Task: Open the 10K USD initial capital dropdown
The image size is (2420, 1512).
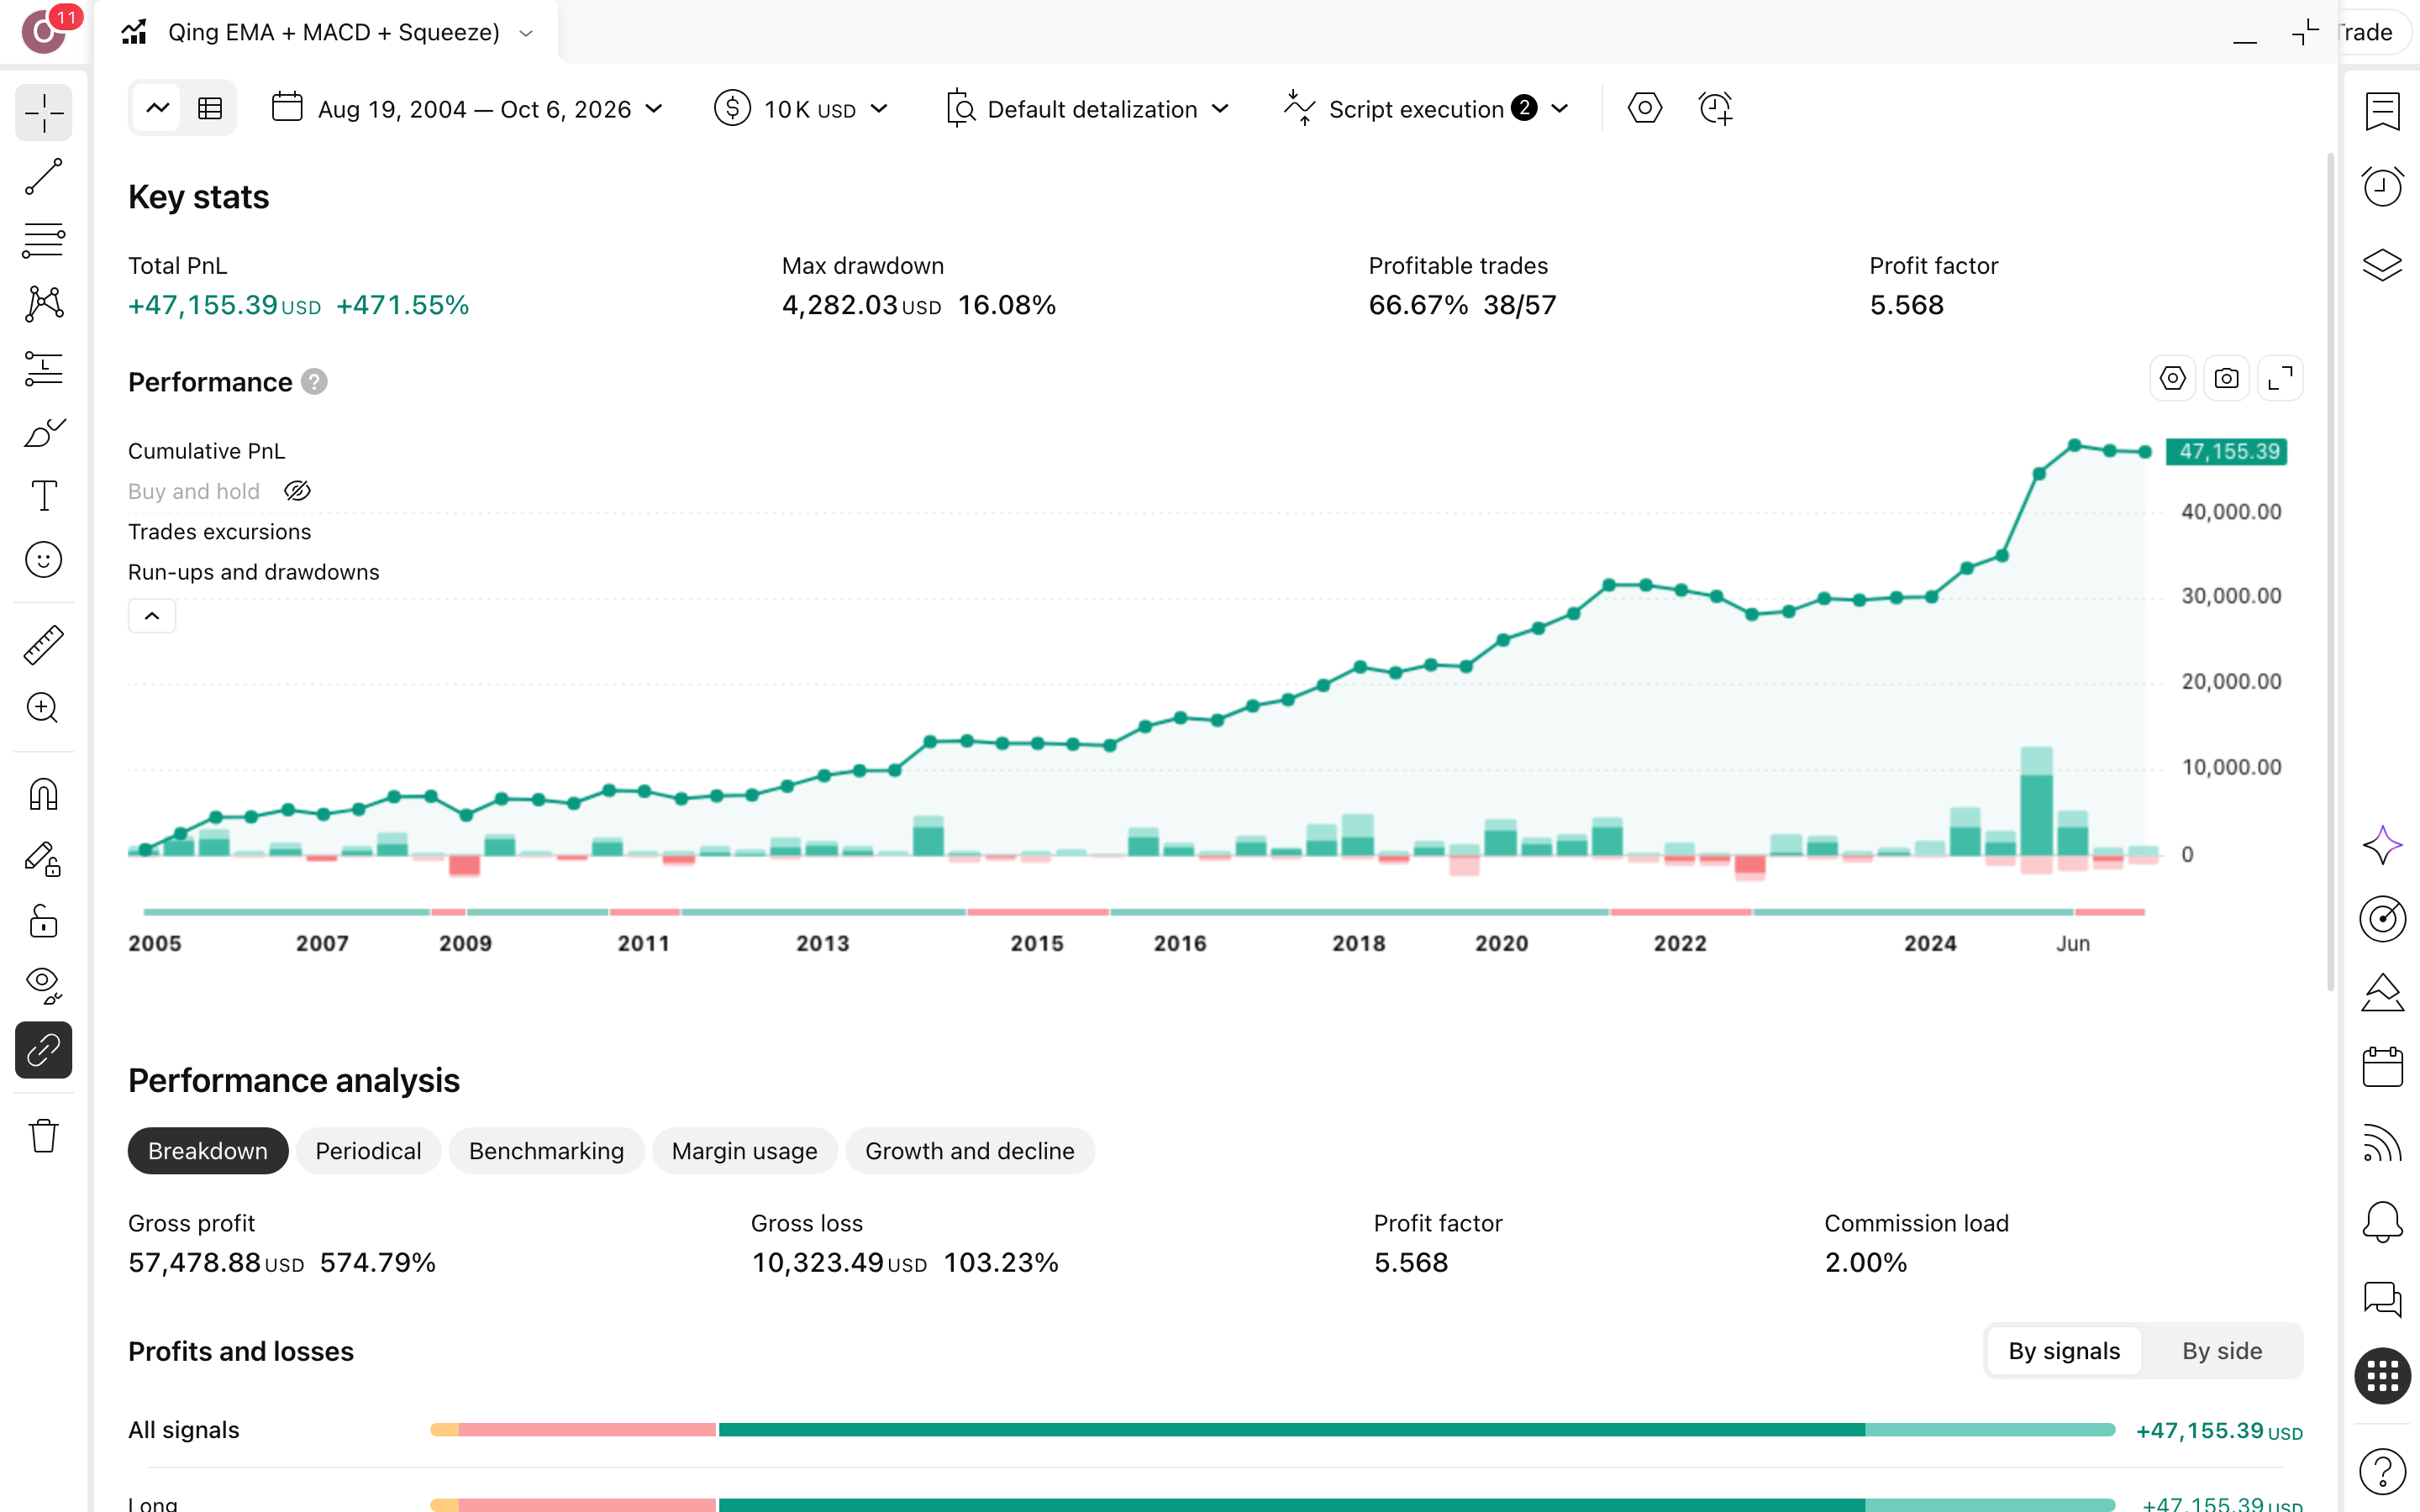Action: click(802, 109)
